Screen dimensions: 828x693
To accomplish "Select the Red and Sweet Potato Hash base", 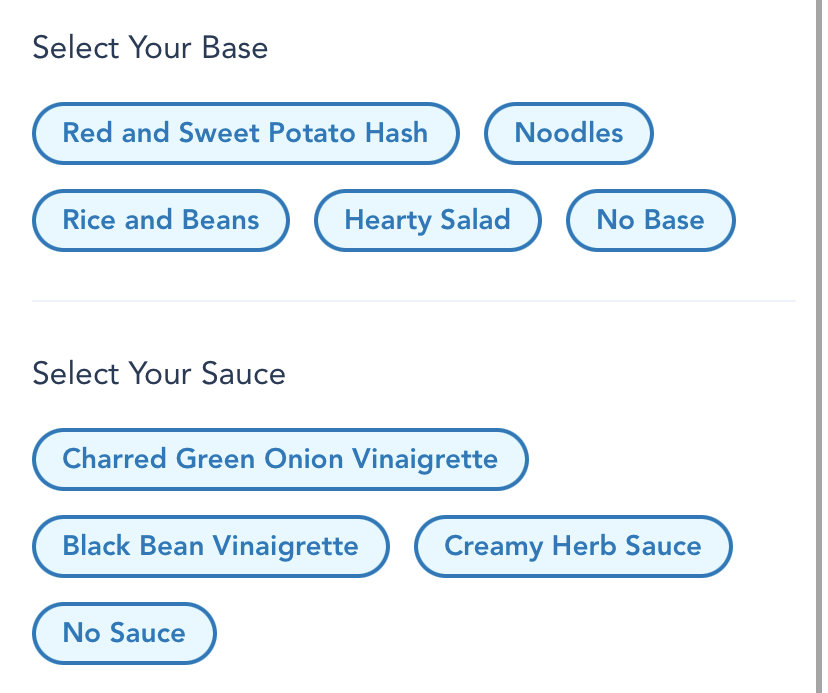I will tap(245, 133).
